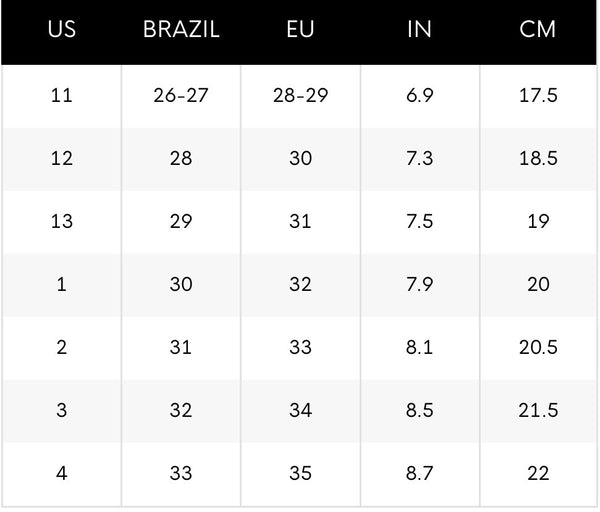This screenshot has width=600, height=512.
Task: Select US size 12 cell
Action: click(x=62, y=158)
